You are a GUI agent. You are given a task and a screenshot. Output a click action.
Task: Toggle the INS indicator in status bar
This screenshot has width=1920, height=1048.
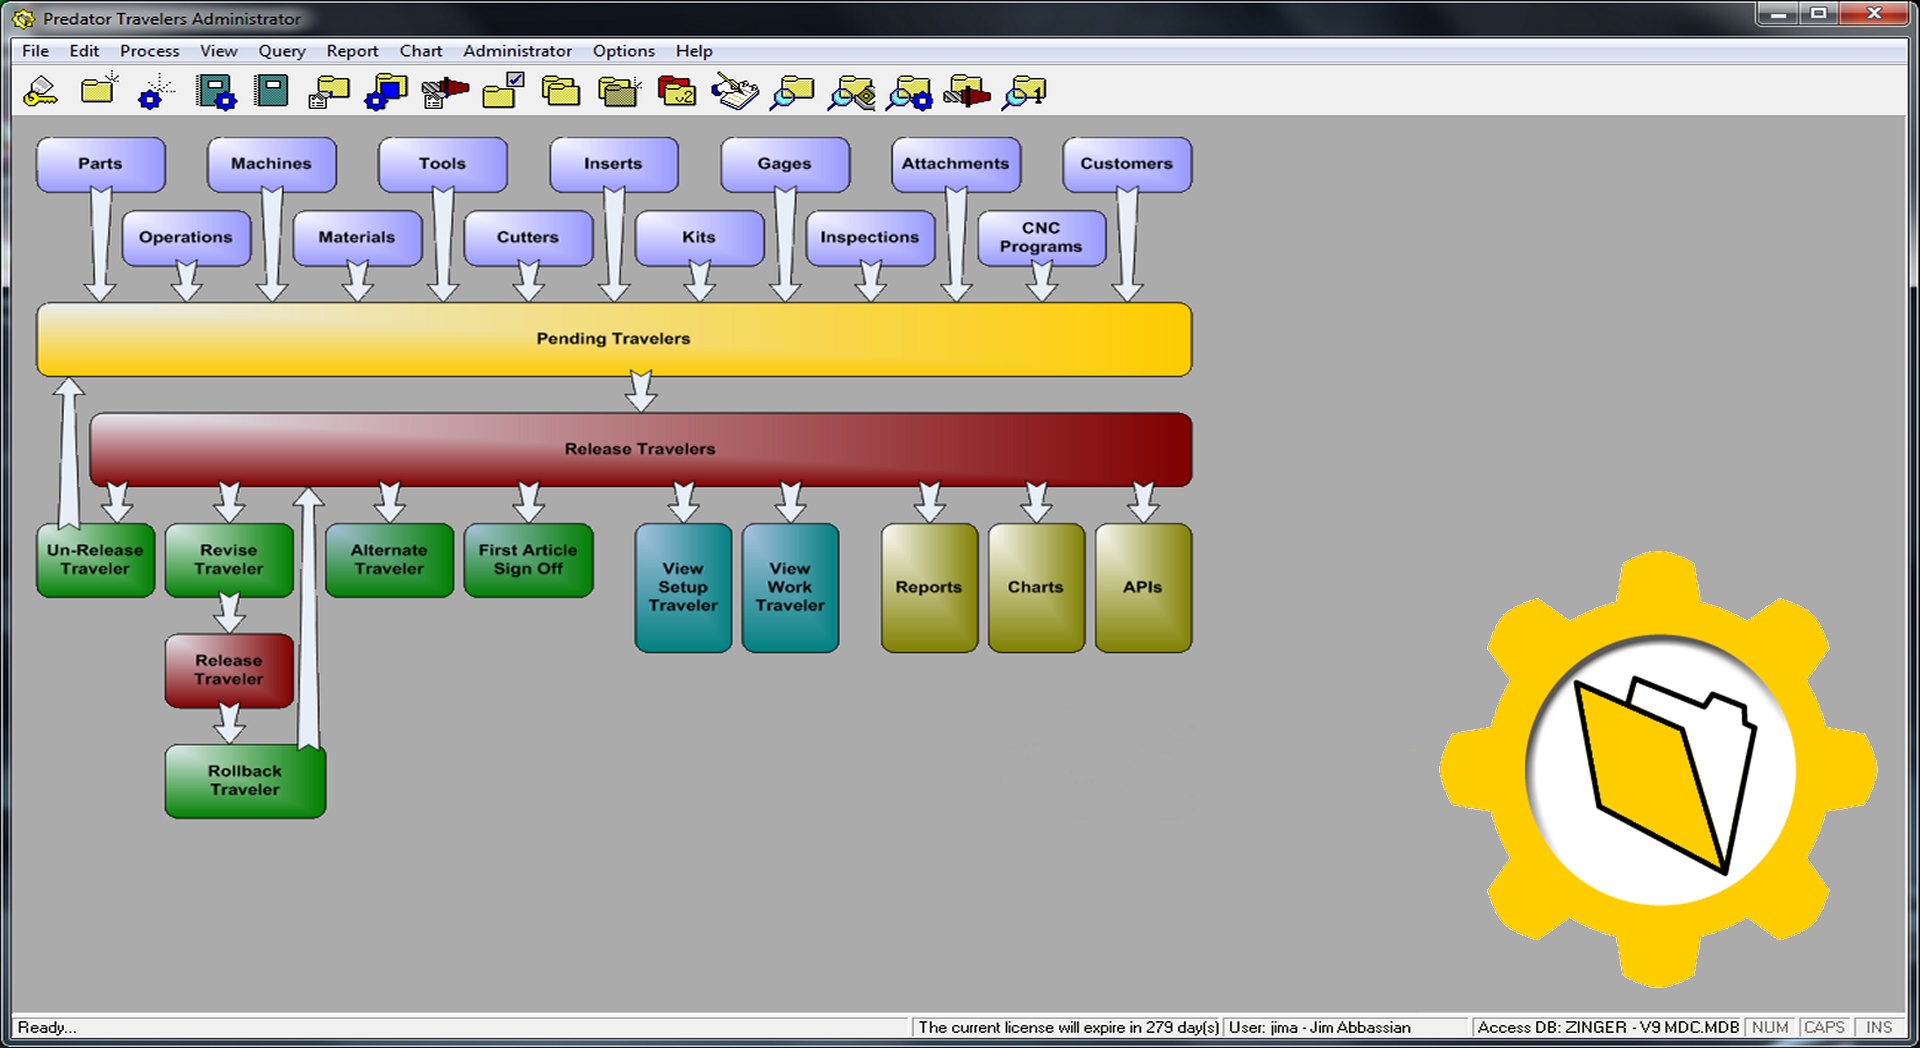(1878, 1027)
